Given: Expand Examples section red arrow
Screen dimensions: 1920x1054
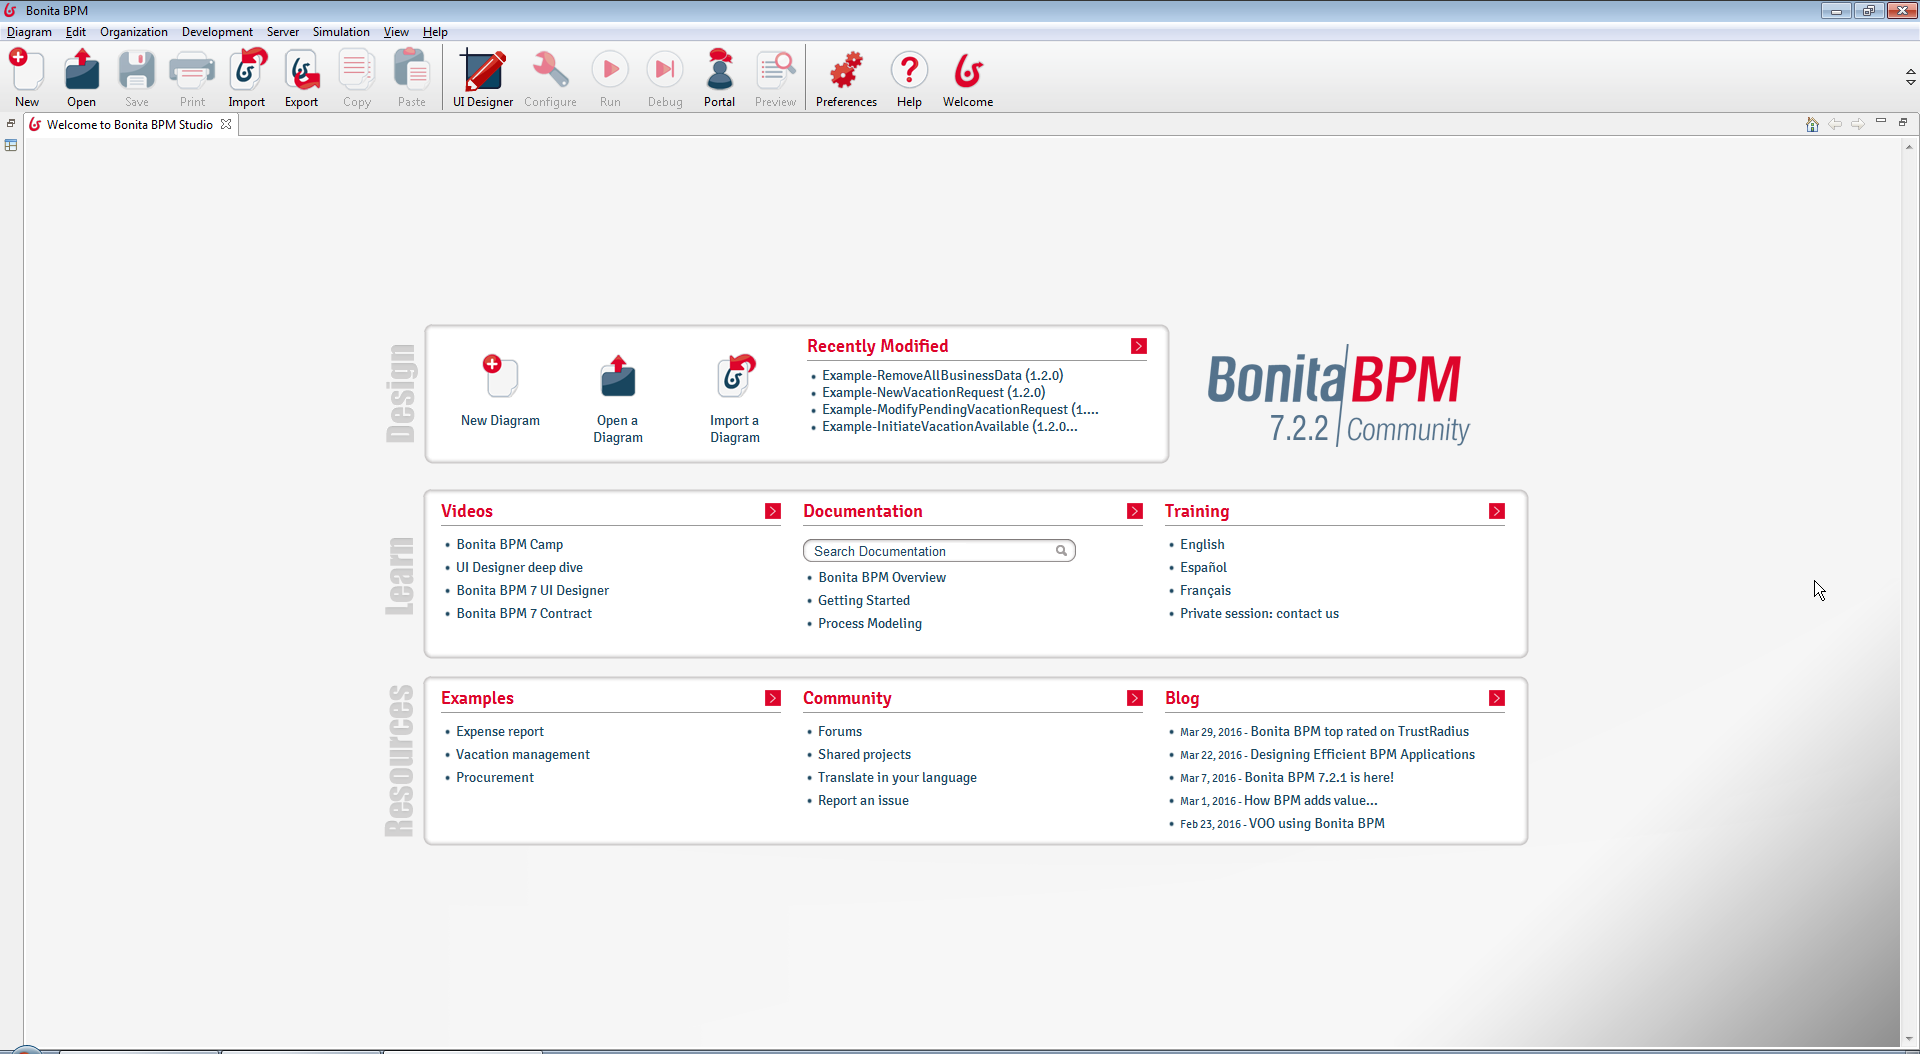Looking at the screenshot, I should click(x=773, y=698).
